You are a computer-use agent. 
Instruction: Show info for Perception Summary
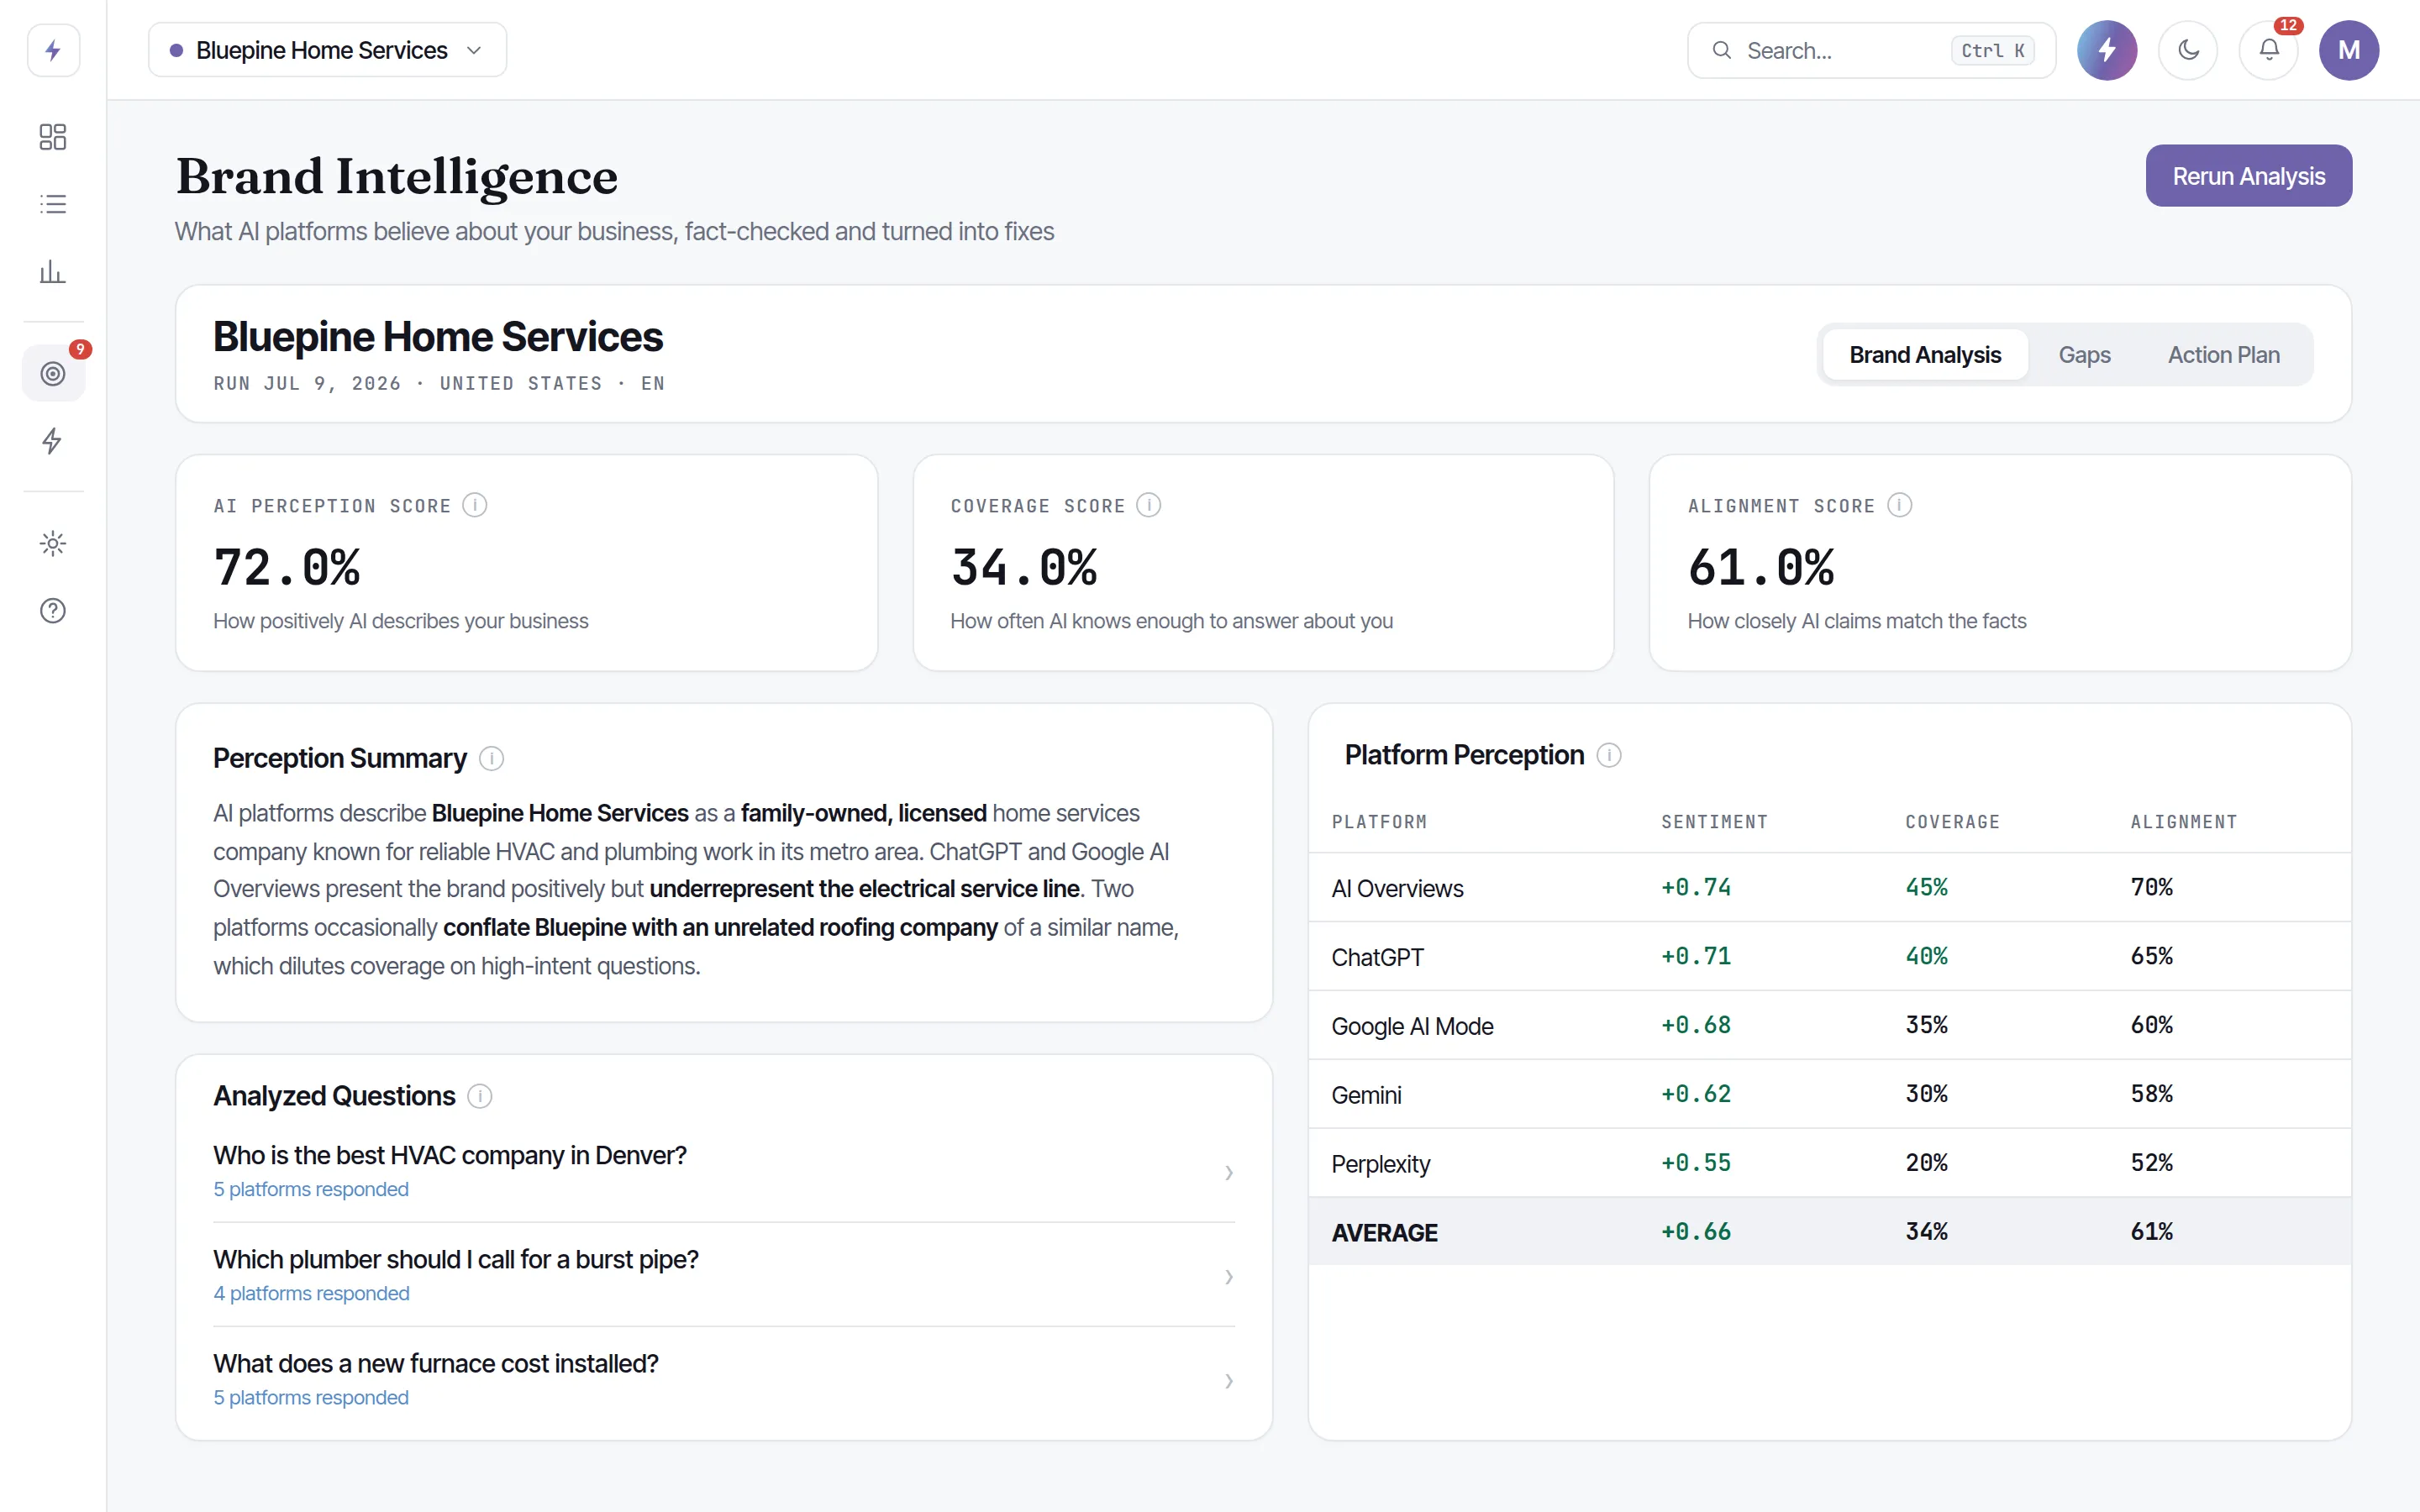pos(491,758)
